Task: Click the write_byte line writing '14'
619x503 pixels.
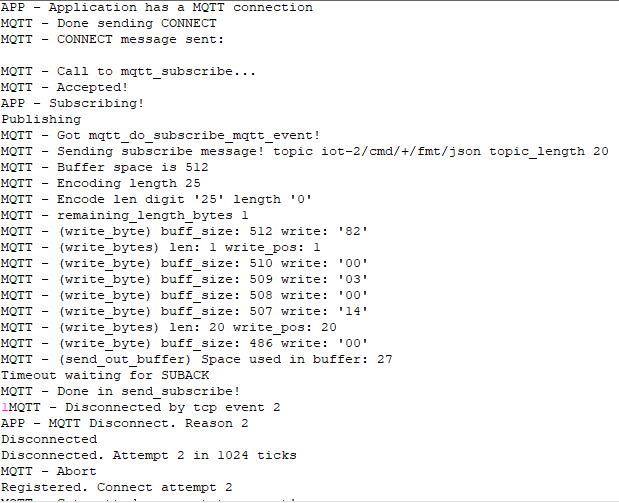Action: [x=184, y=311]
